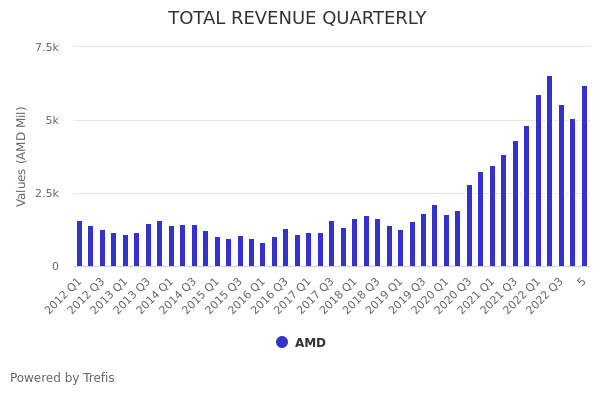Select the last bar on the right
Image resolution: width=600 pixels, height=400 pixels.
584,176
